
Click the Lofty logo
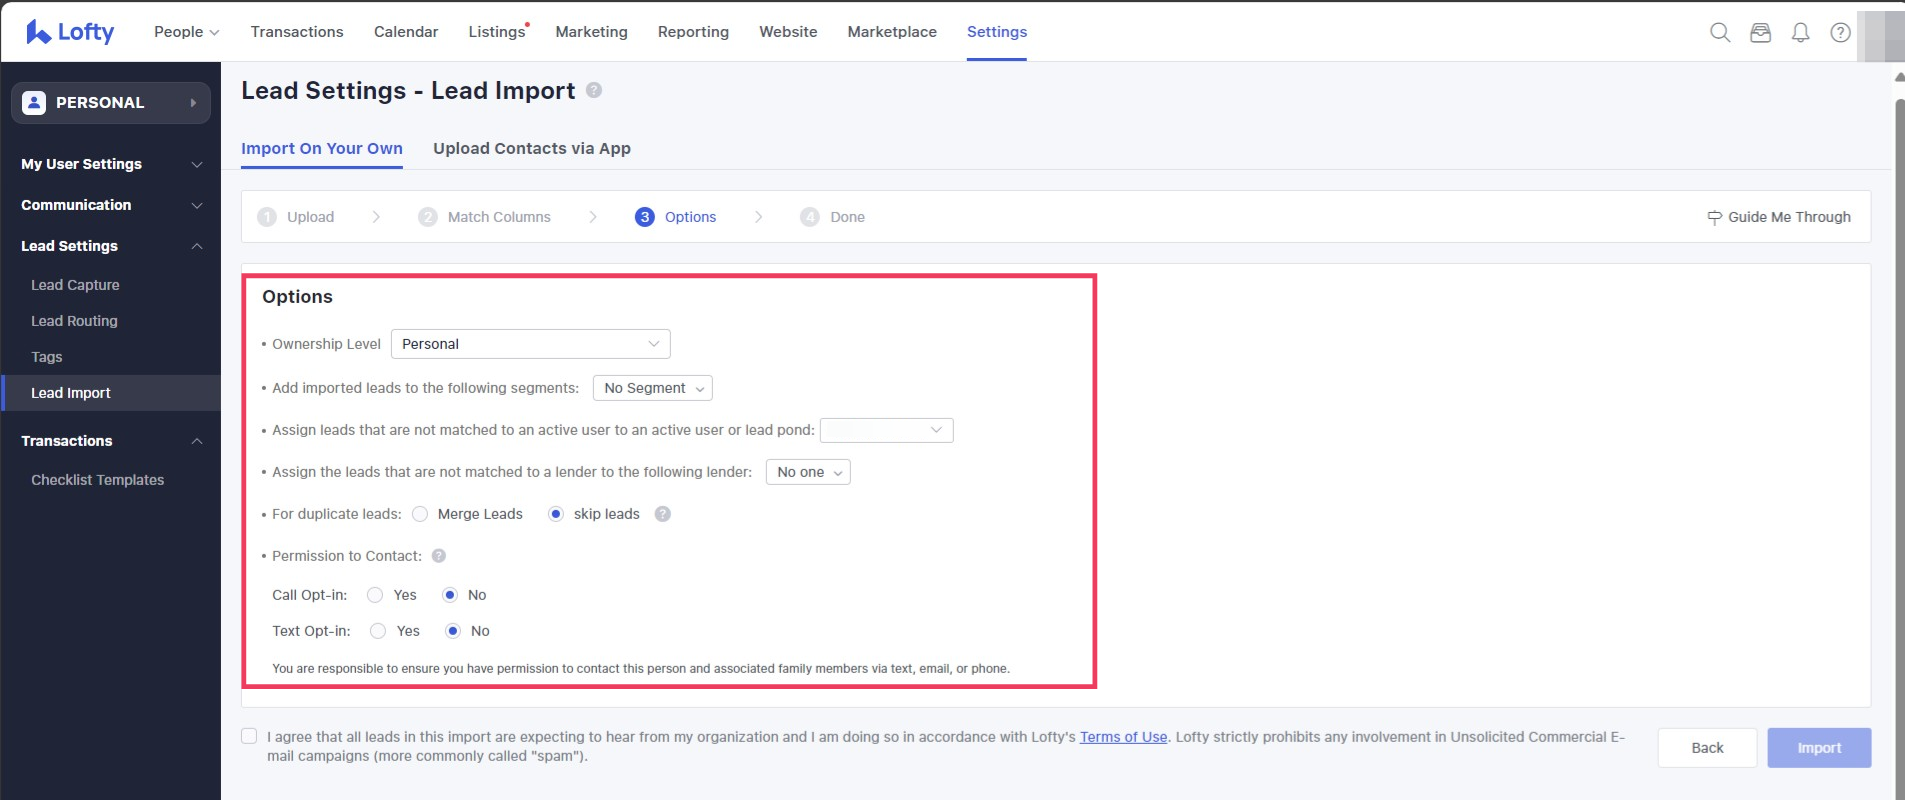click(x=70, y=32)
